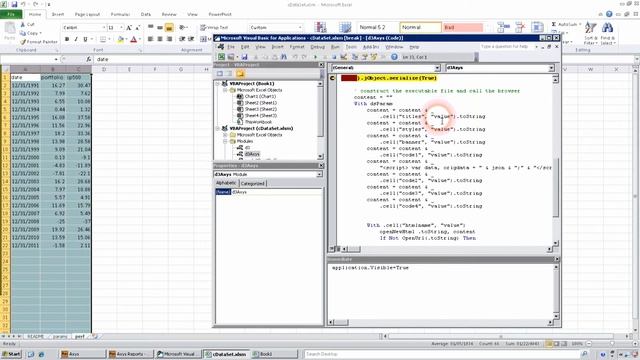Image resolution: width=640 pixels, height=360 pixels.
Task: Switch to Normal view in Excel status bar
Action: (549, 344)
